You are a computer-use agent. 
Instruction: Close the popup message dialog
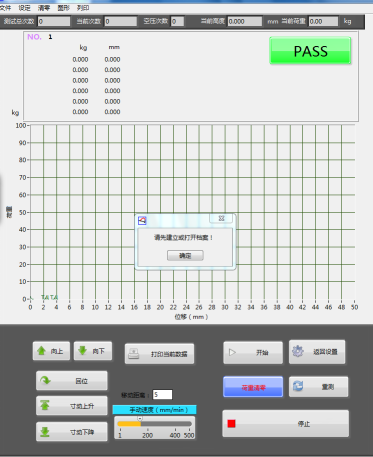tap(221, 218)
